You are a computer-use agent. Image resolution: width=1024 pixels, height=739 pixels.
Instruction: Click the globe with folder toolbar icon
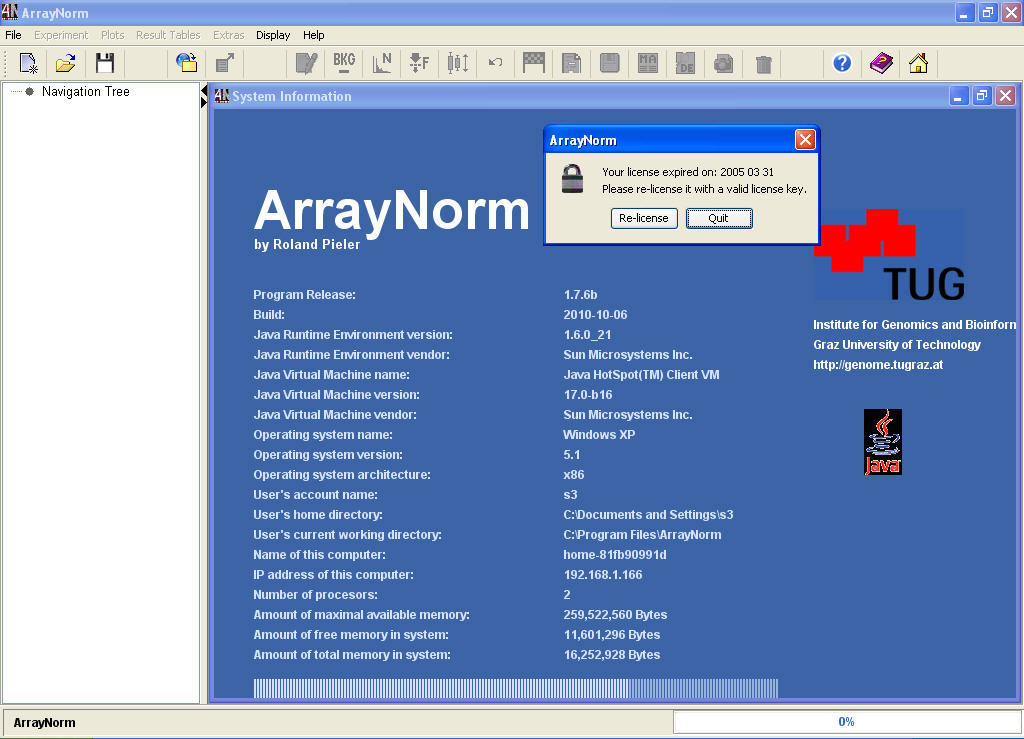(187, 63)
